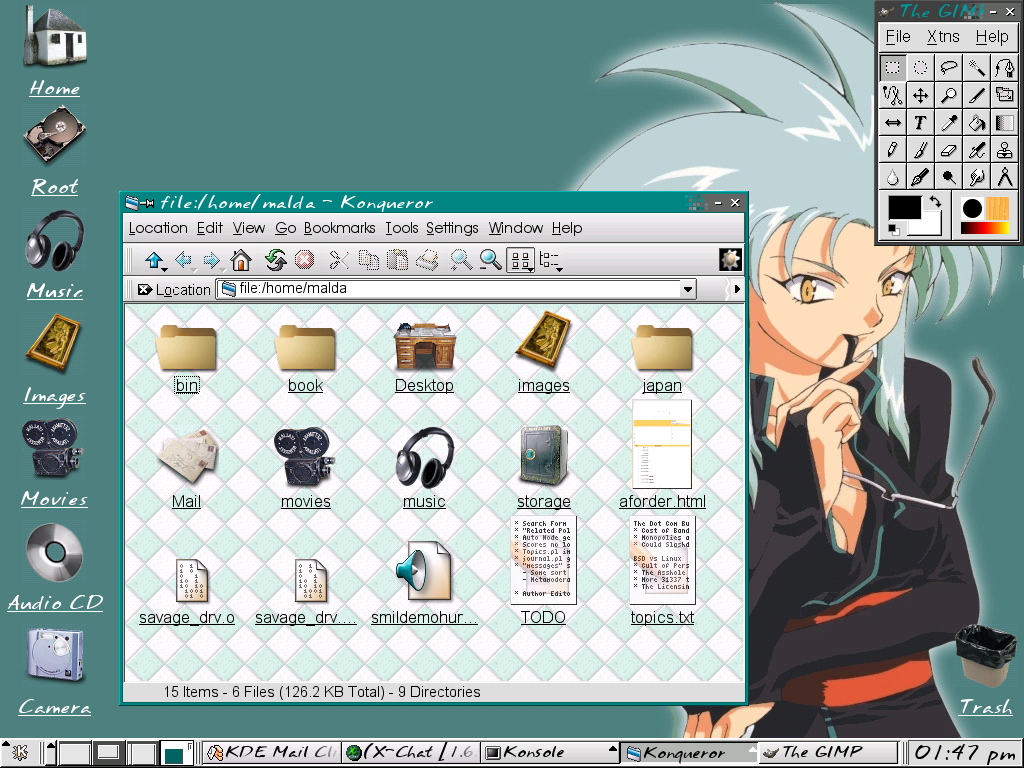Pick the Clone stamp tool in GIMP
This screenshot has height=768, width=1024.
tap(1004, 150)
